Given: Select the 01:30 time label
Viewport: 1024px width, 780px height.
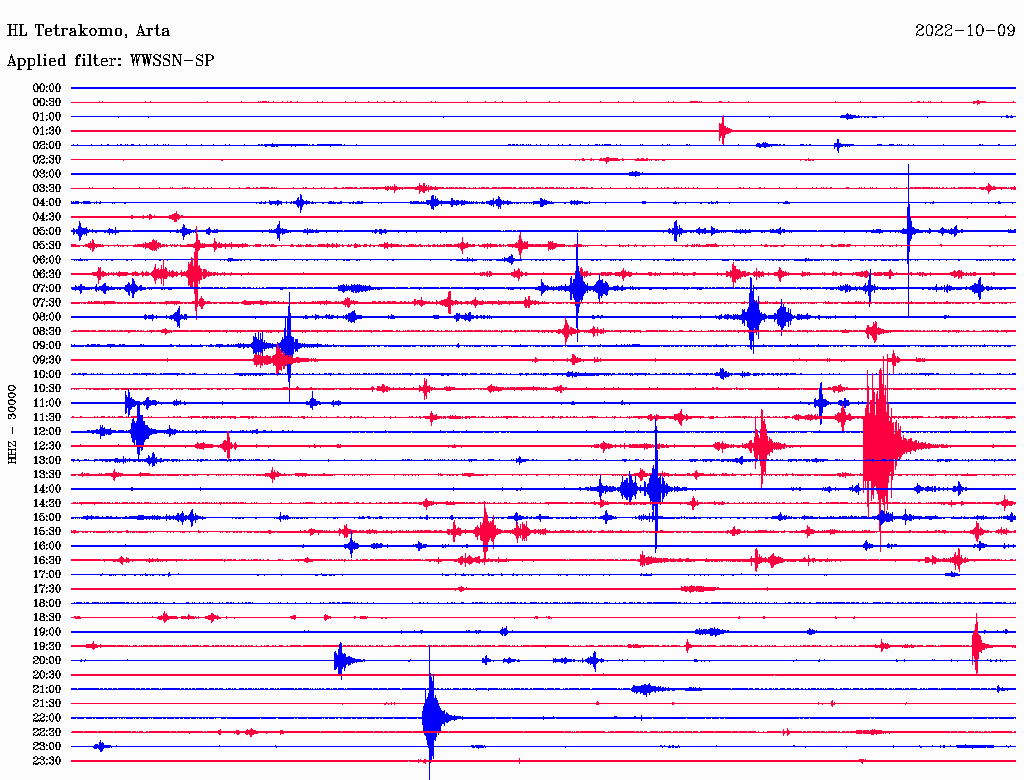Looking at the screenshot, I should coord(47,131).
